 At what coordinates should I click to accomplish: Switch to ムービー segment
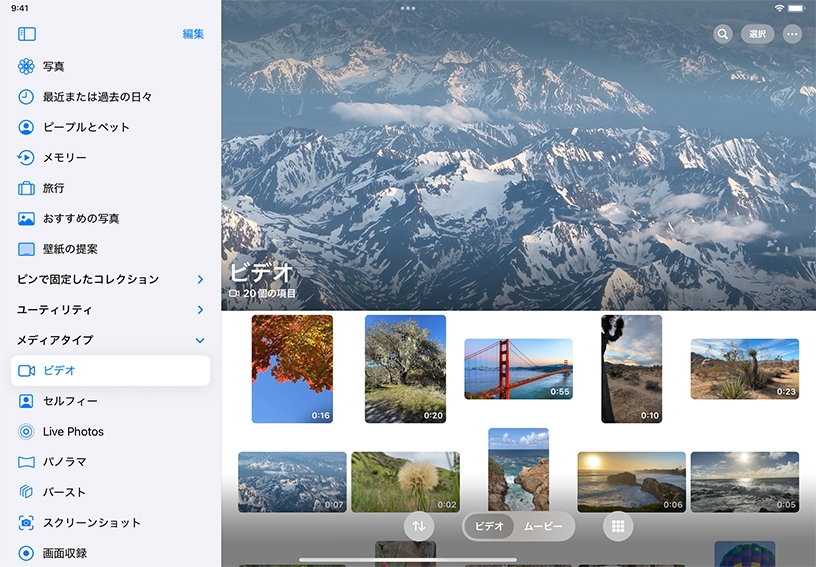coord(543,526)
